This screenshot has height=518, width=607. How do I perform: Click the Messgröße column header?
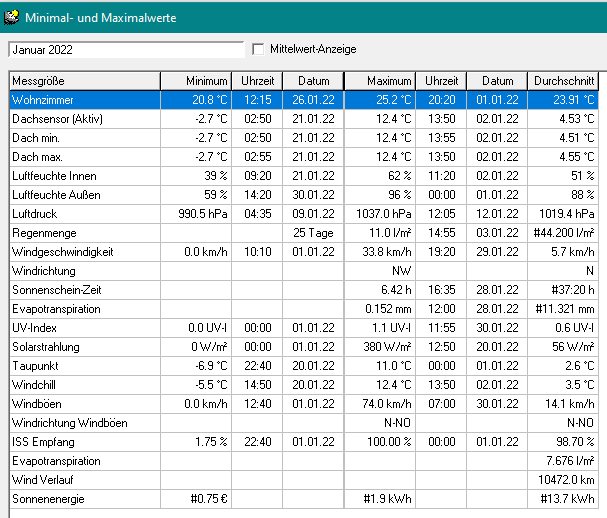coord(84,81)
